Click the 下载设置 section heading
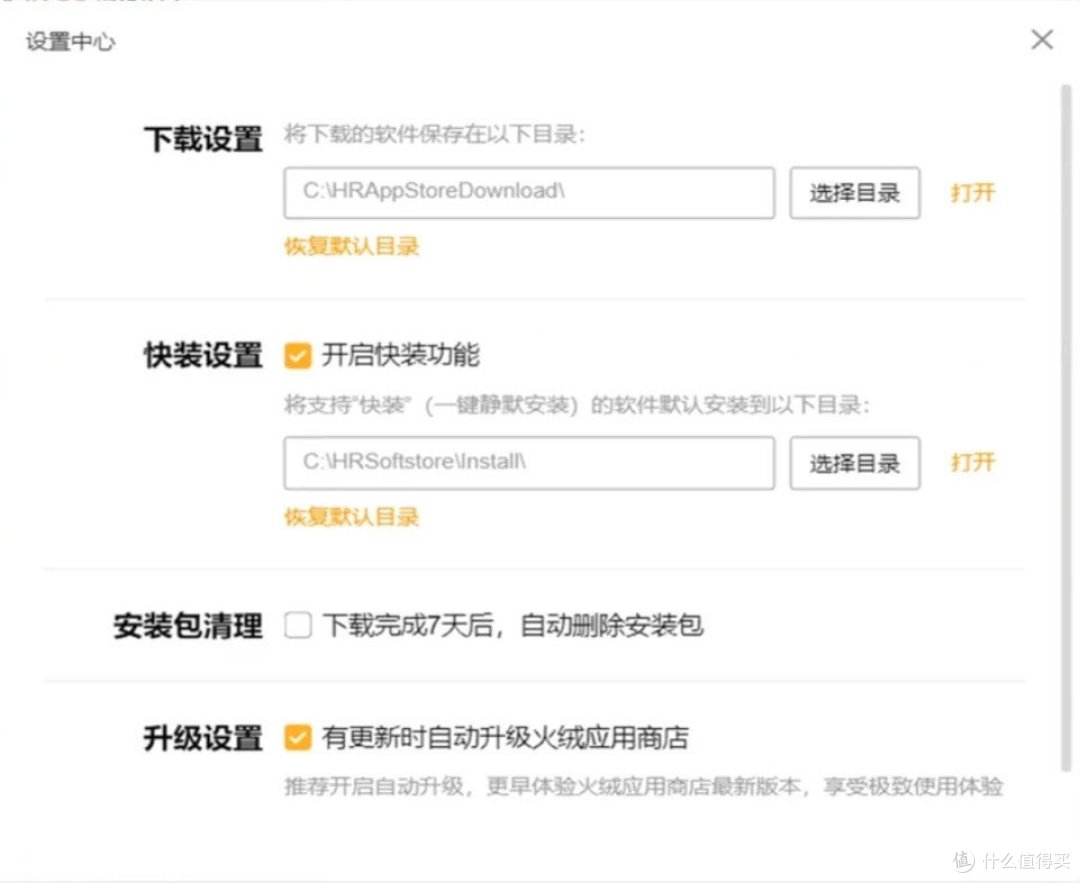The image size is (1080, 883). [202, 141]
